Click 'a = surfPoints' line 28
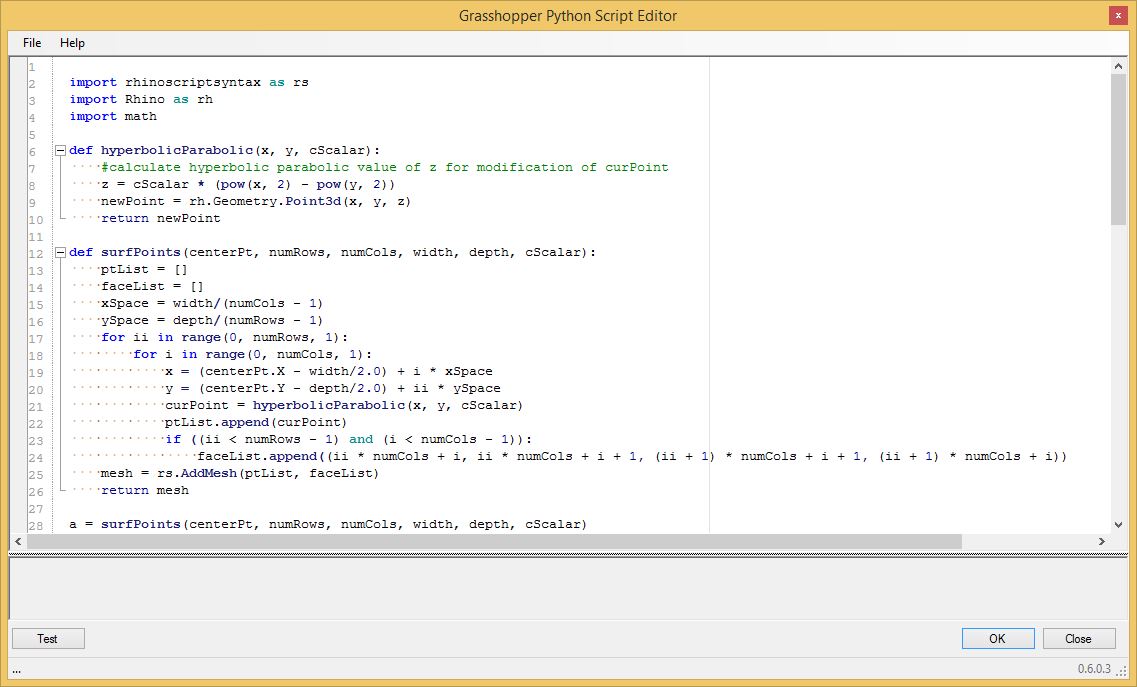Screen dimensions: 1137x687 pos(328,524)
